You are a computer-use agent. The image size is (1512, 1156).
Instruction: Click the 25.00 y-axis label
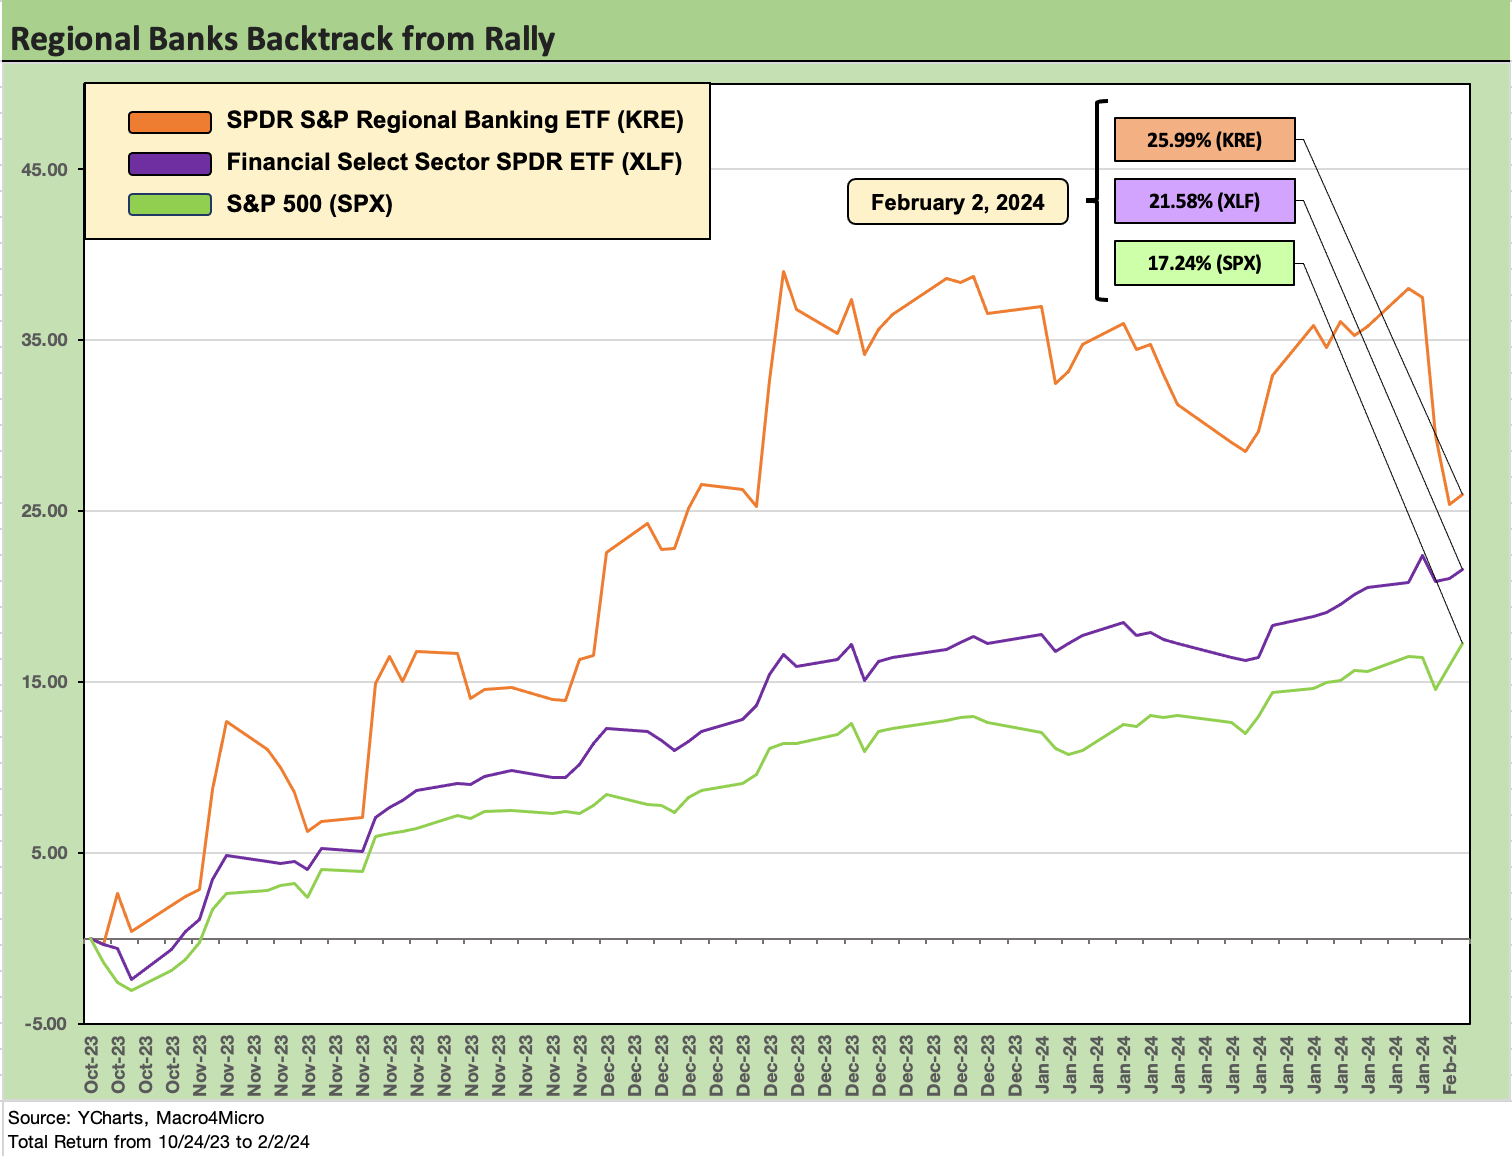coord(45,511)
